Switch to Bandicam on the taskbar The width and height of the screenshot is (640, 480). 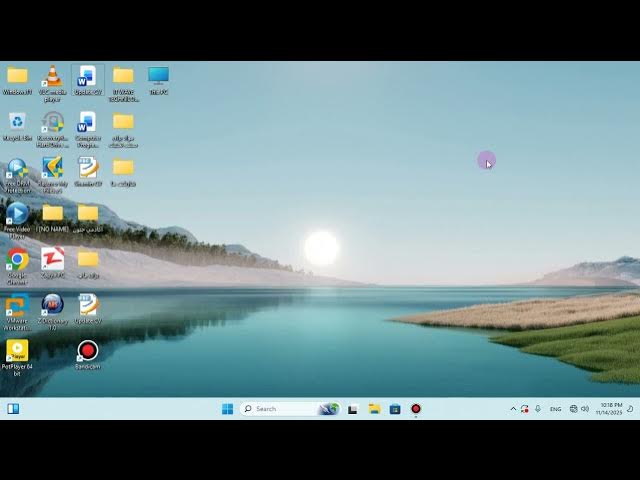pos(416,409)
